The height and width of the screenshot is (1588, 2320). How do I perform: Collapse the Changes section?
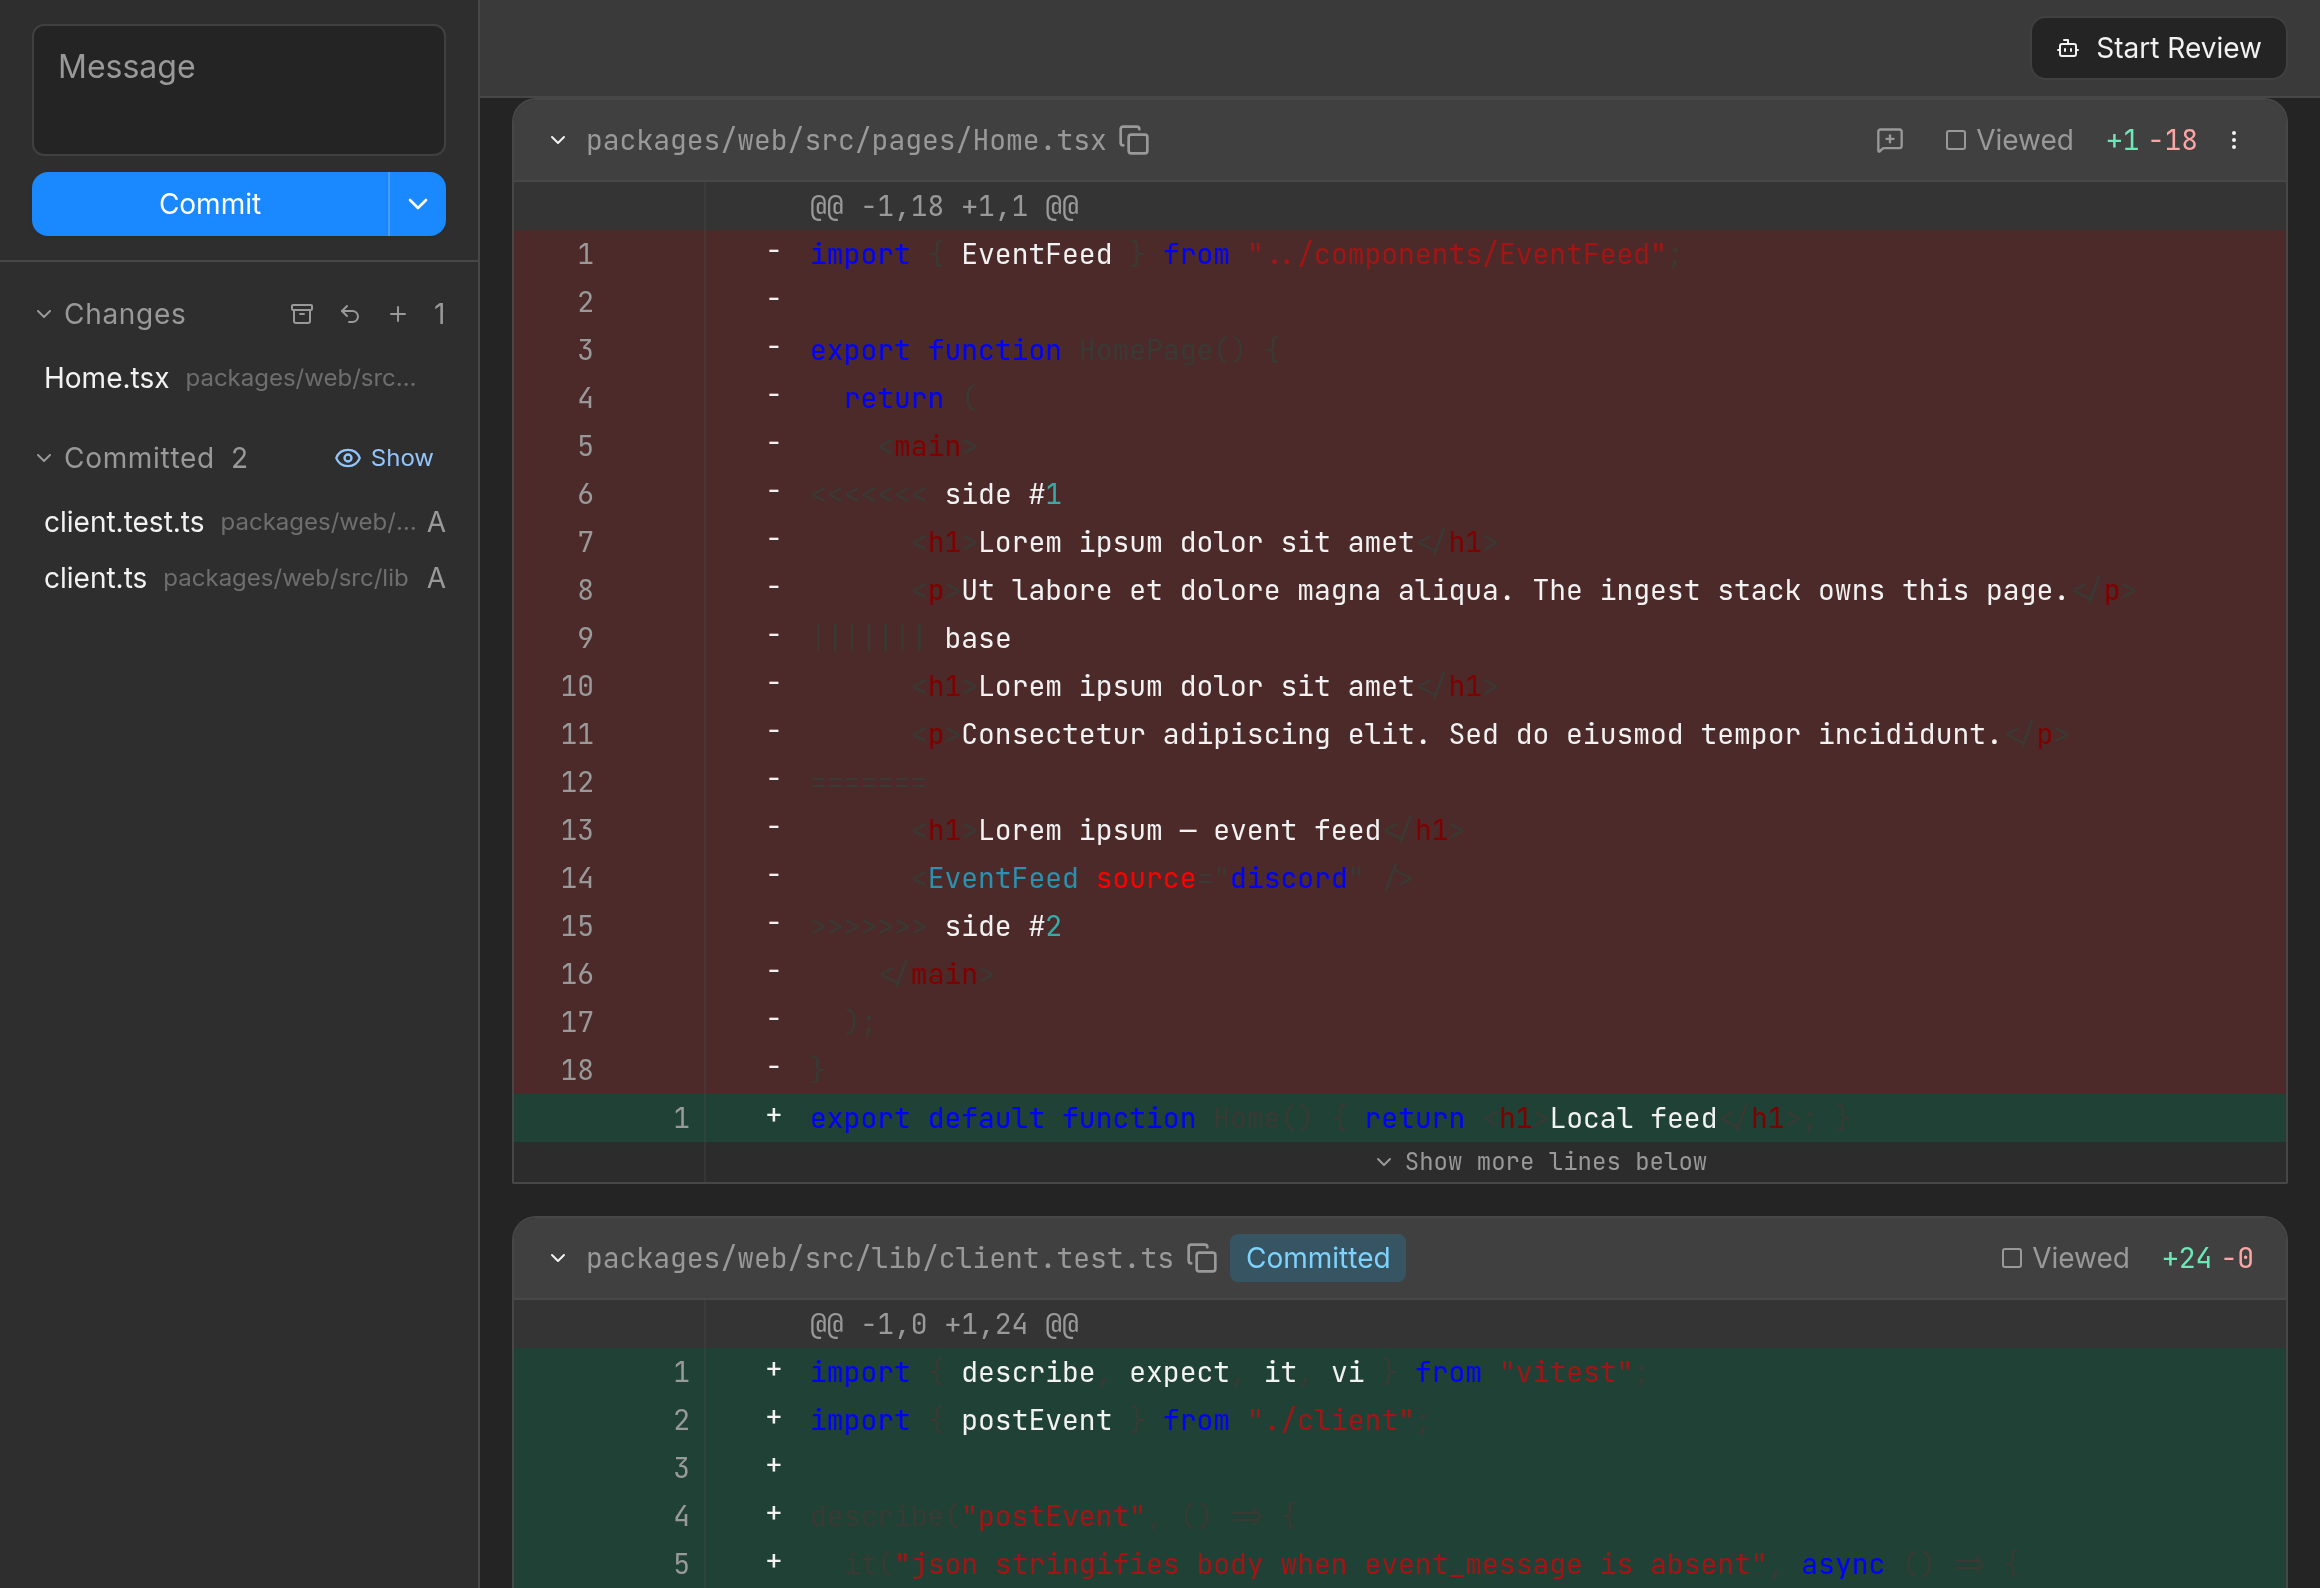[44, 314]
